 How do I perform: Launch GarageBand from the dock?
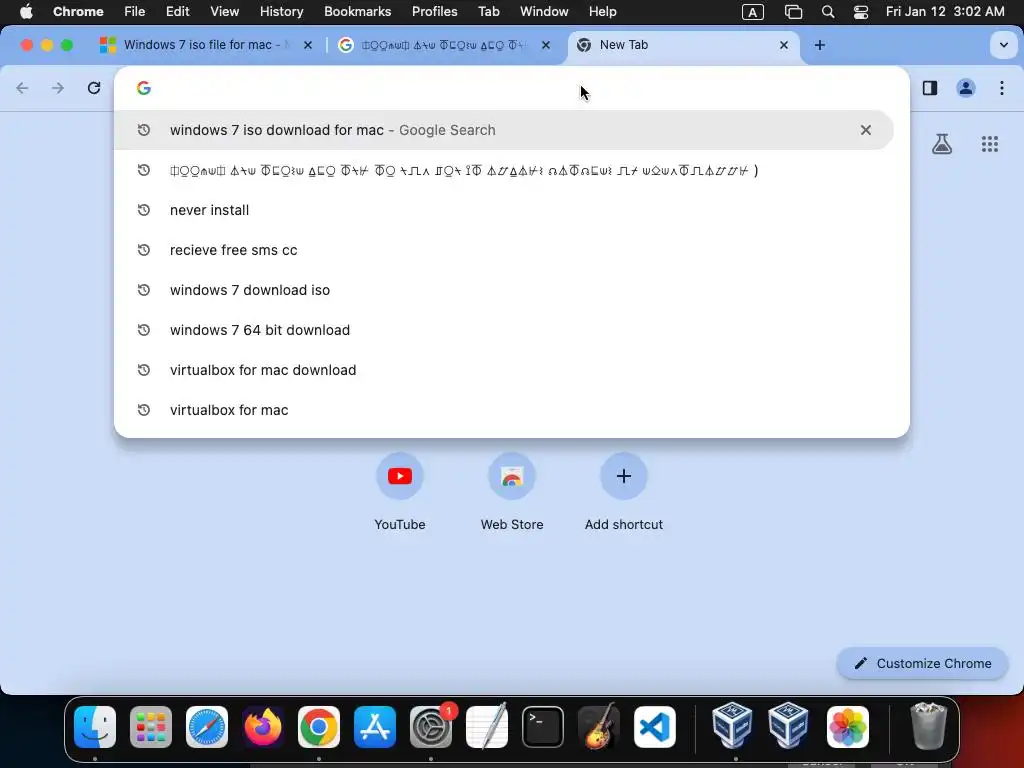(599, 727)
